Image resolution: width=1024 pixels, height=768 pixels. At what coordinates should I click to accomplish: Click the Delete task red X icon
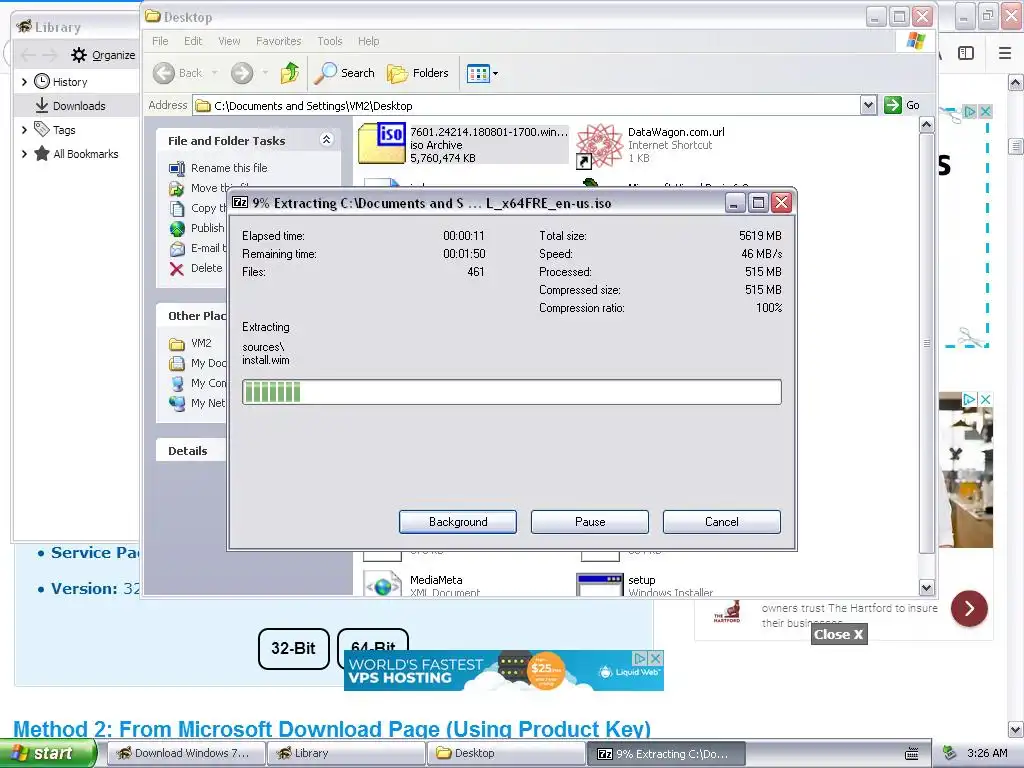pyautogui.click(x=176, y=268)
